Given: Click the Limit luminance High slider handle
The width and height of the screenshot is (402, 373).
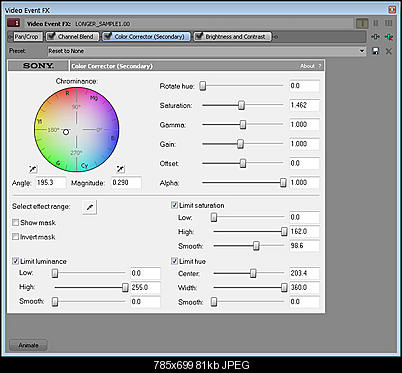Looking at the screenshot, I should tap(125, 287).
